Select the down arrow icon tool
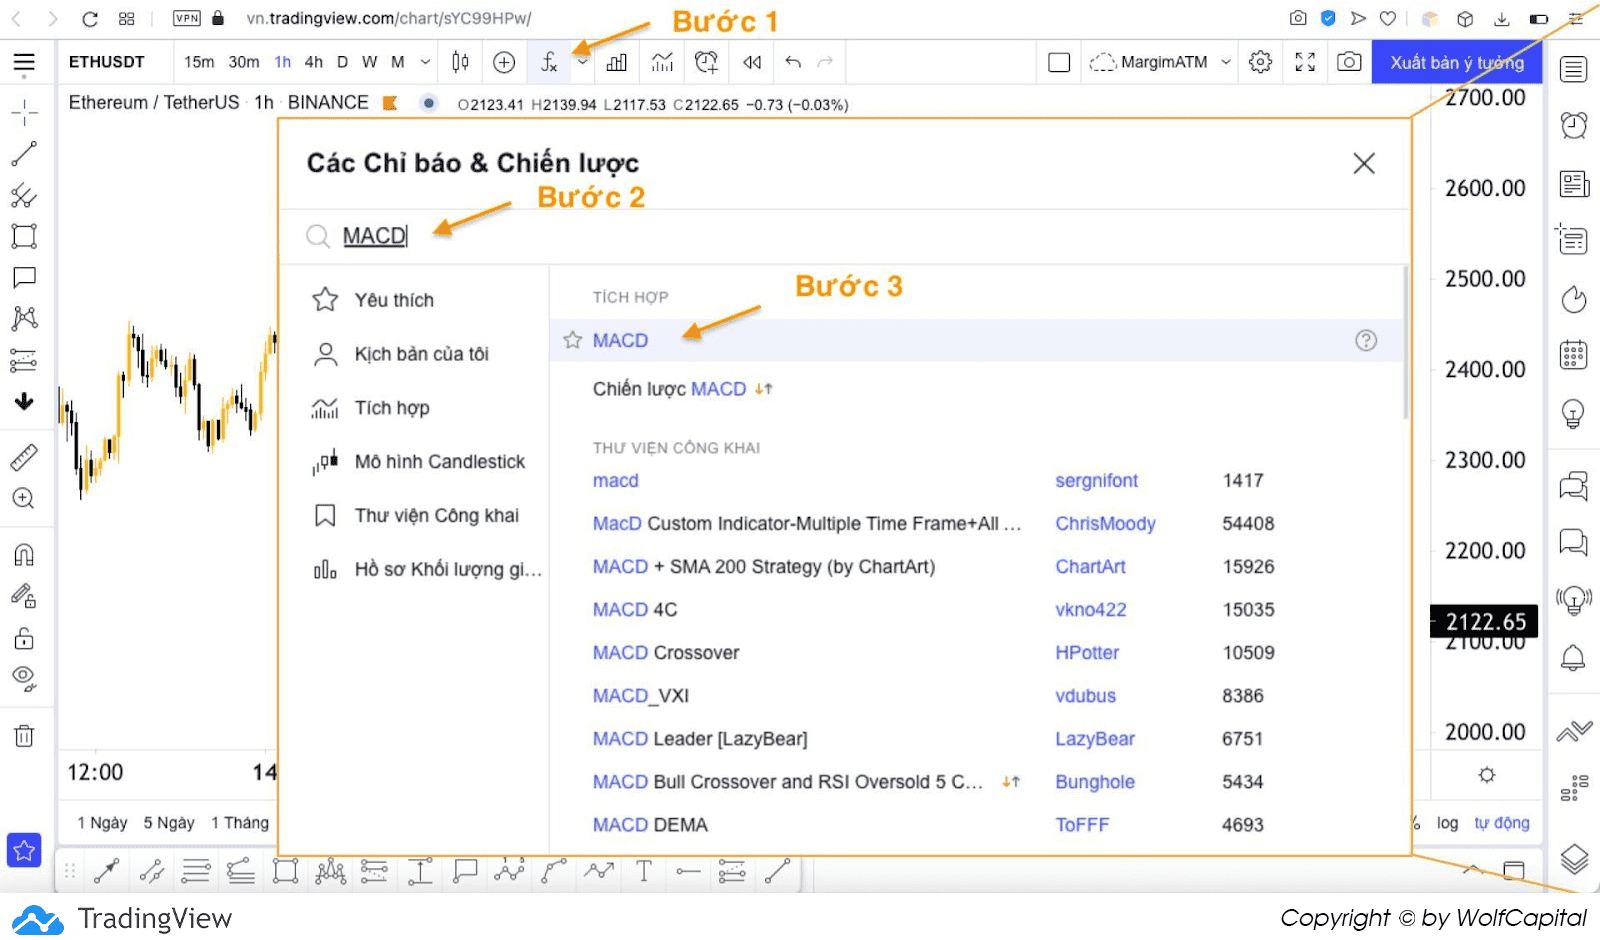 click(x=24, y=401)
